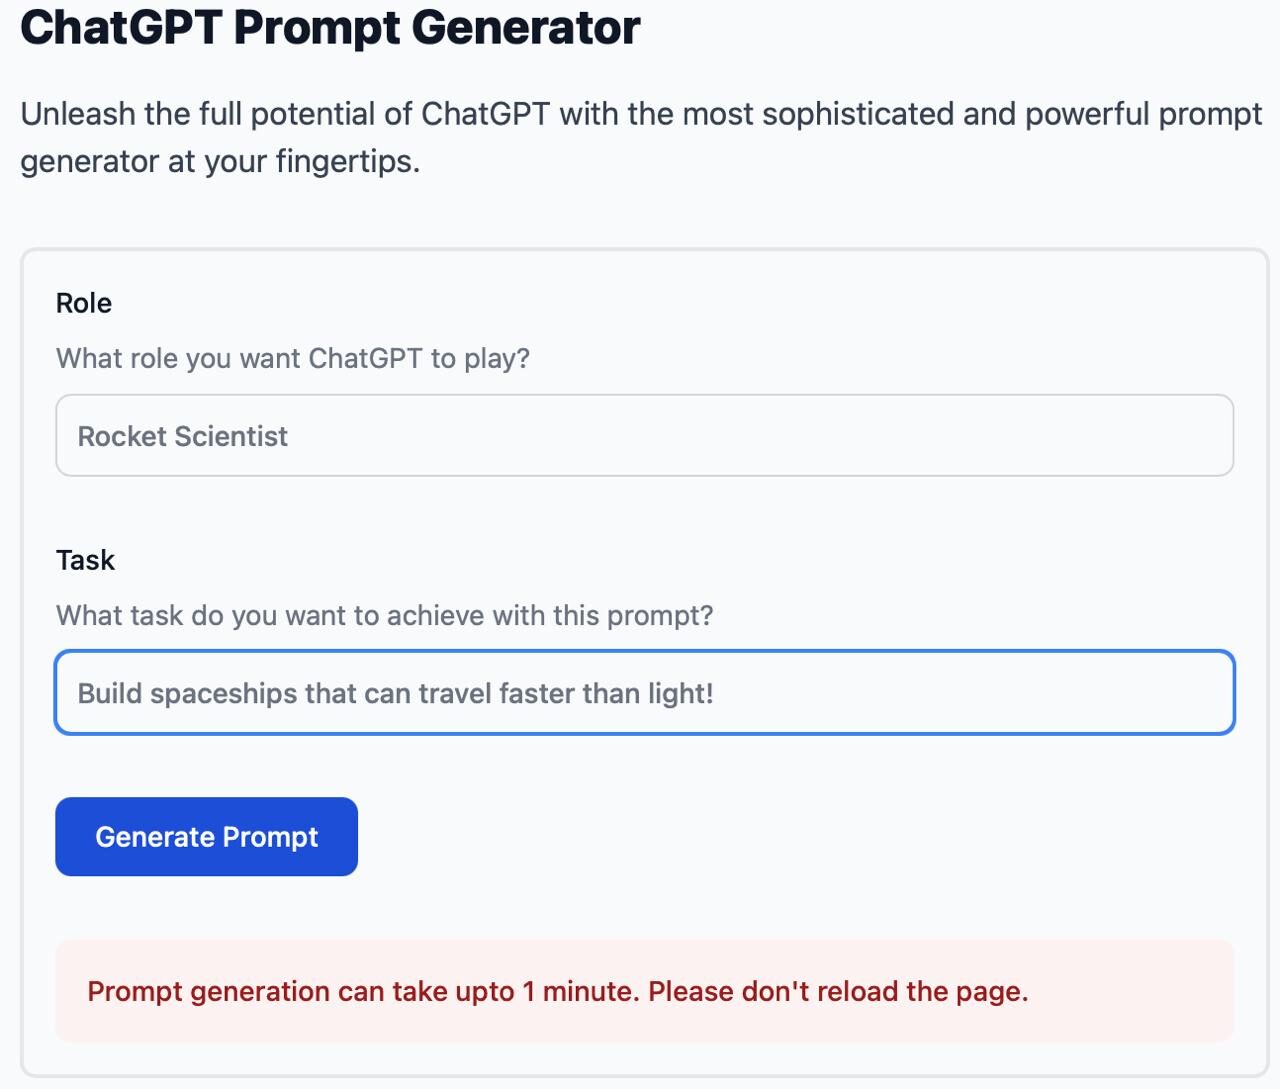This screenshot has height=1089, width=1280.
Task: Click the "Build spaceships" placeholder text
Action: click(x=395, y=693)
